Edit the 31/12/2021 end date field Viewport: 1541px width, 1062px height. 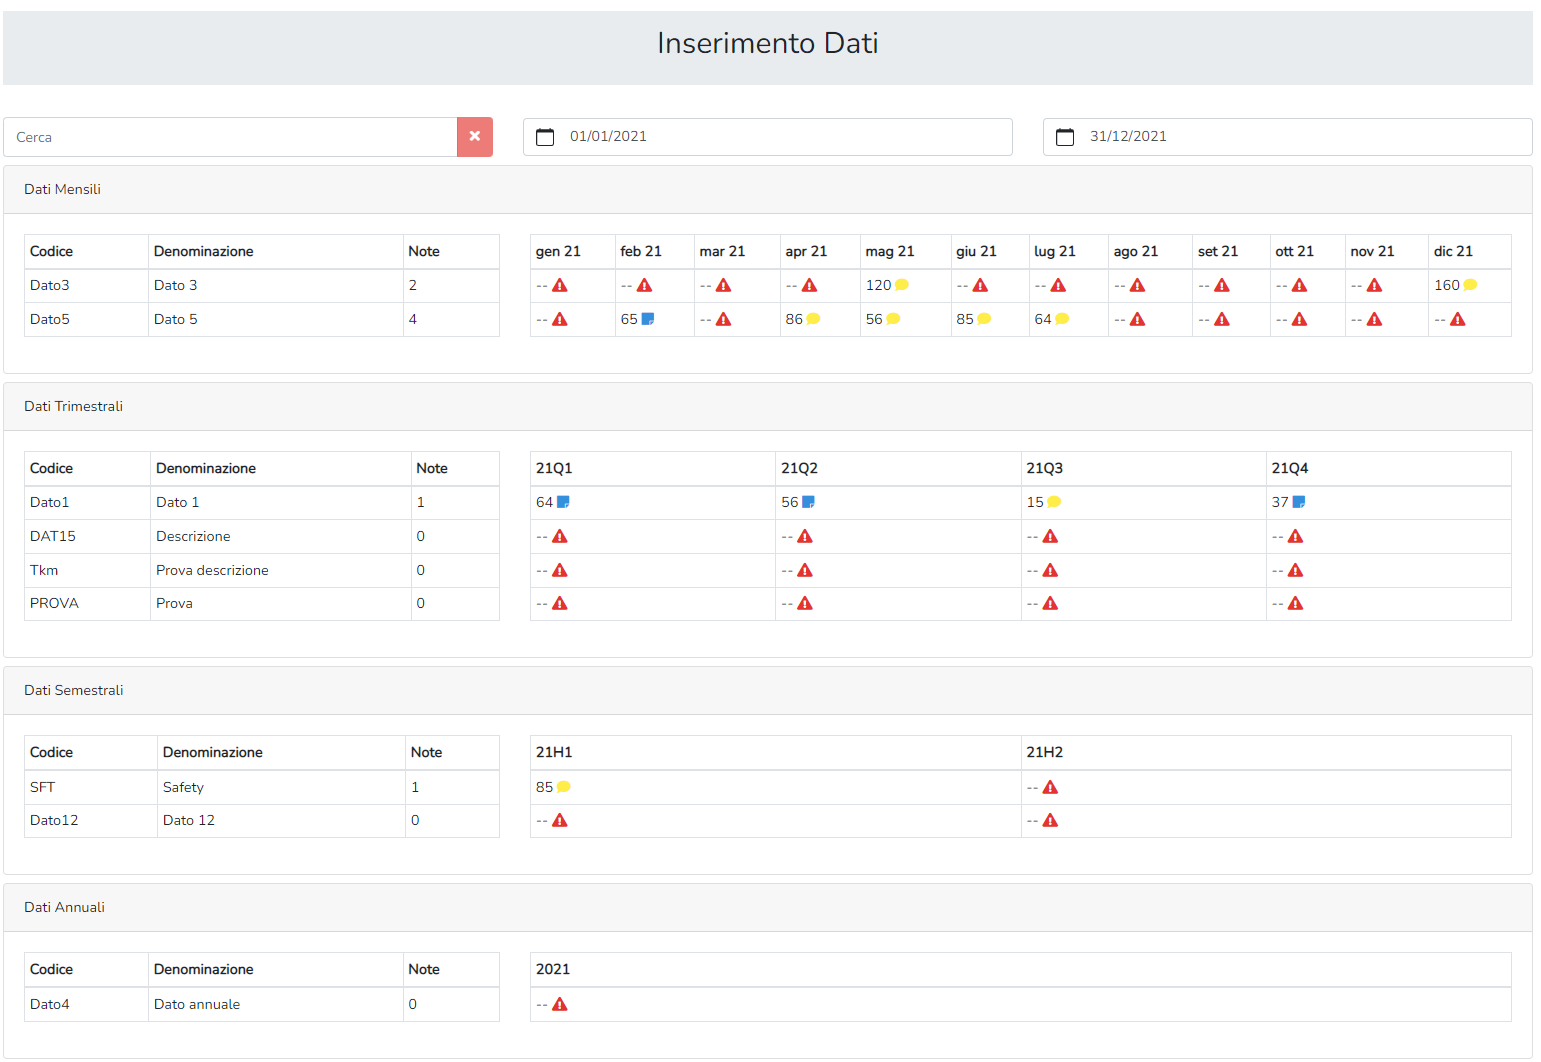coord(1287,137)
